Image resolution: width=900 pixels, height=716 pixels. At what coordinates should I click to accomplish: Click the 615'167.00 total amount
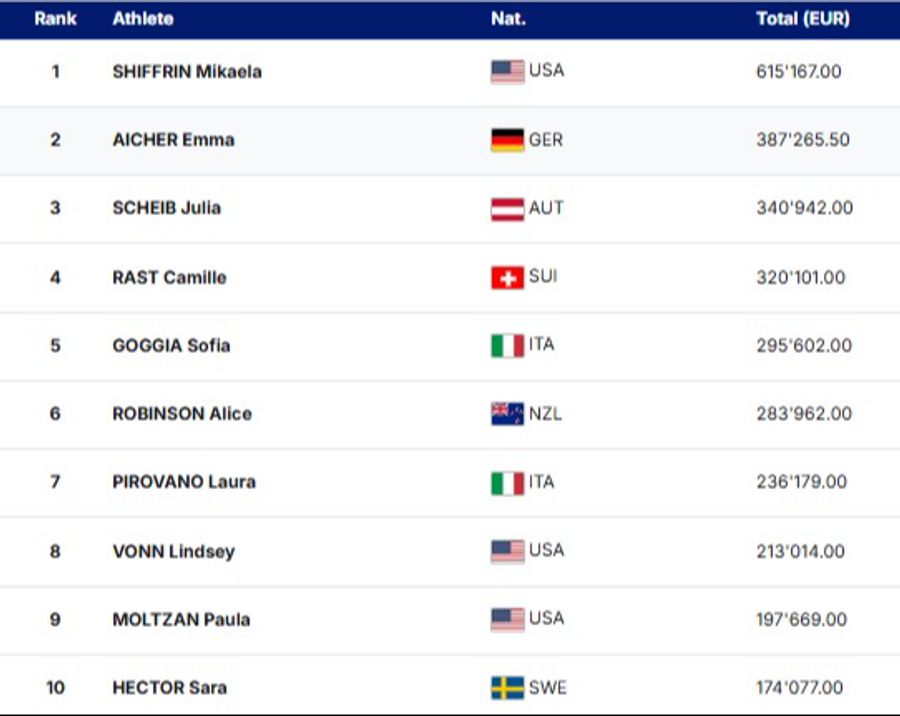coord(799,72)
